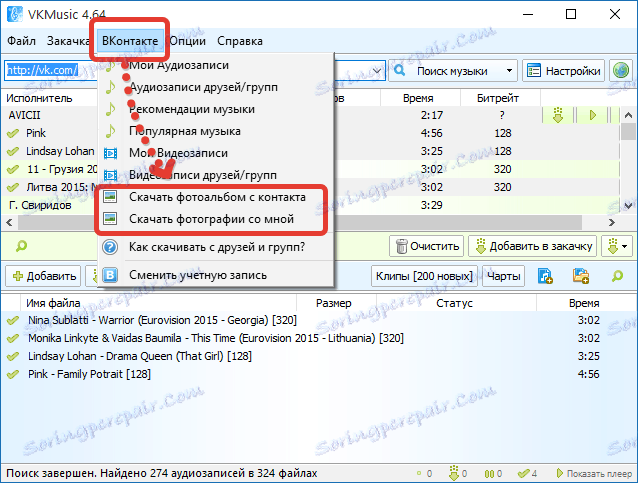Open the Закачка menu

coord(68,41)
